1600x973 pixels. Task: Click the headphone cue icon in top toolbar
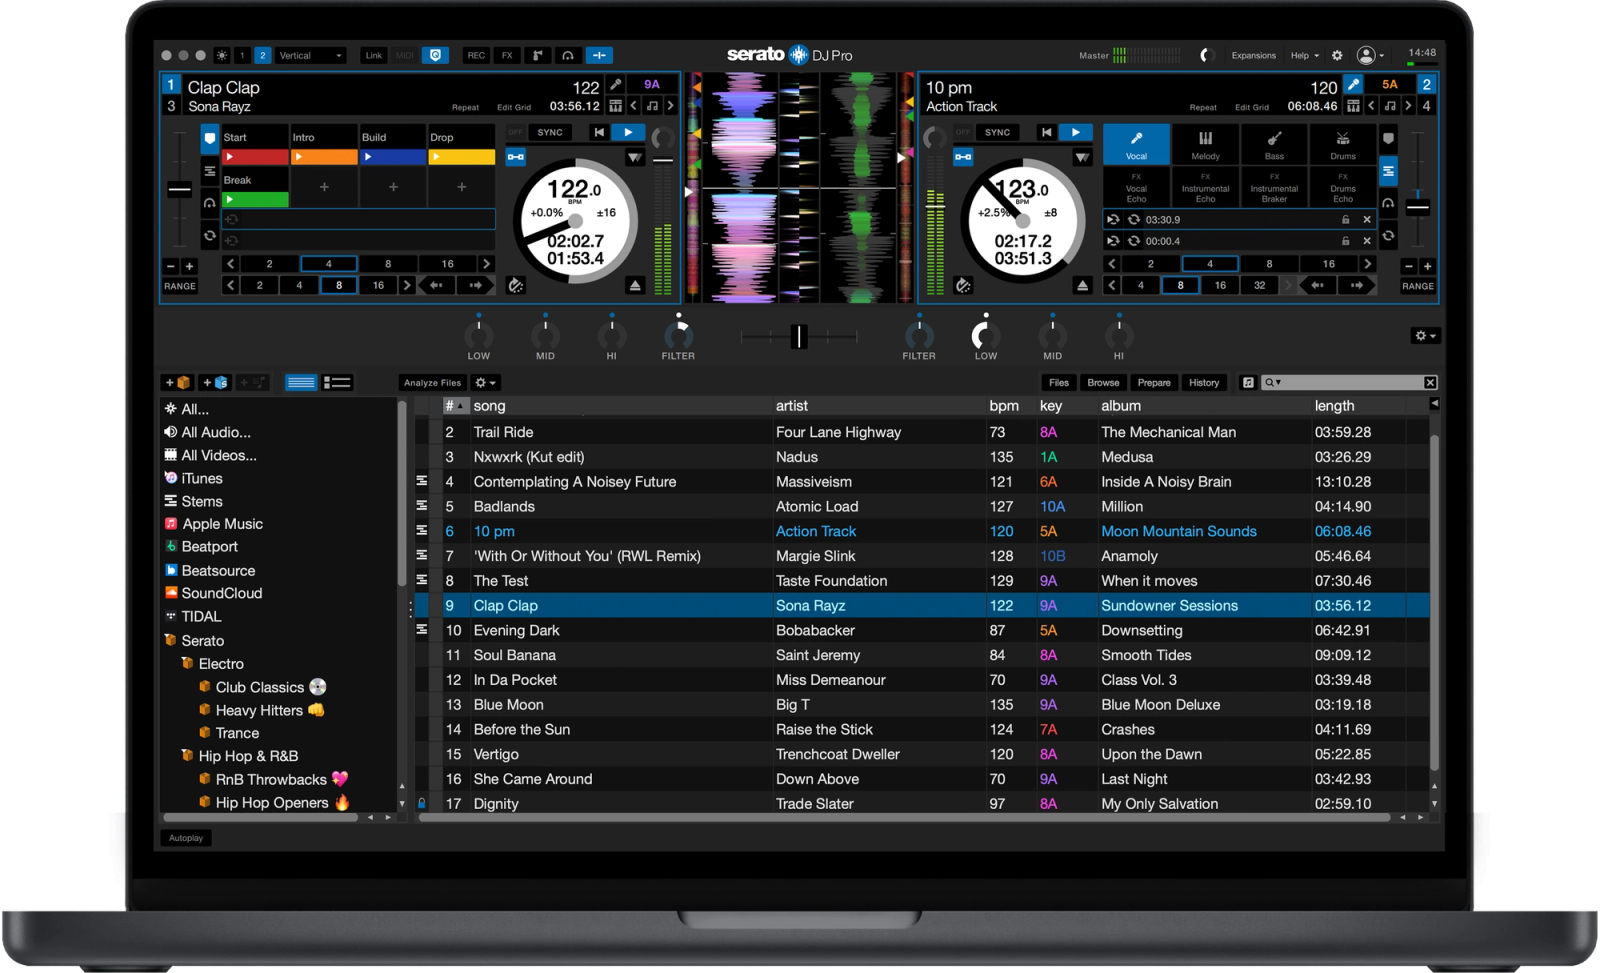click(568, 56)
